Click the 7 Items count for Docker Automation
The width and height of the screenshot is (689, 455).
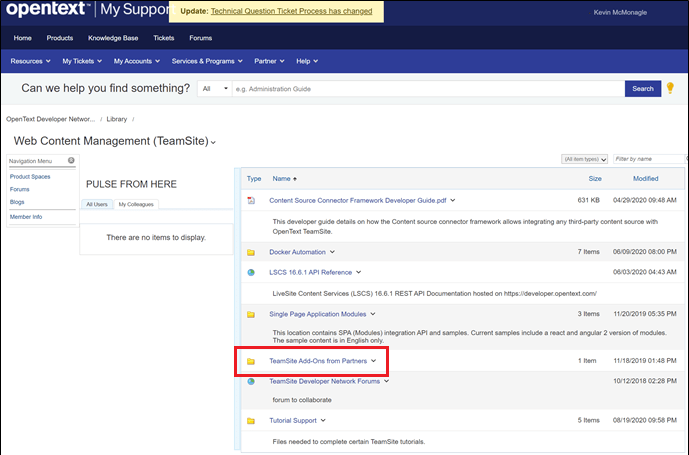click(x=588, y=252)
